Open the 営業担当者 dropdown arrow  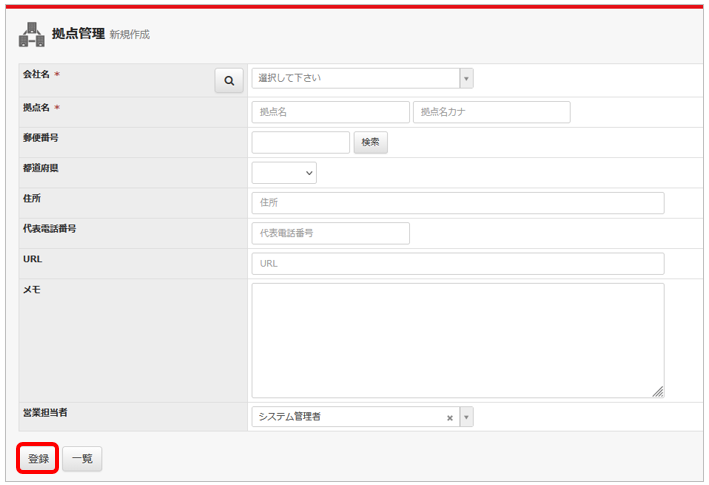click(466, 417)
